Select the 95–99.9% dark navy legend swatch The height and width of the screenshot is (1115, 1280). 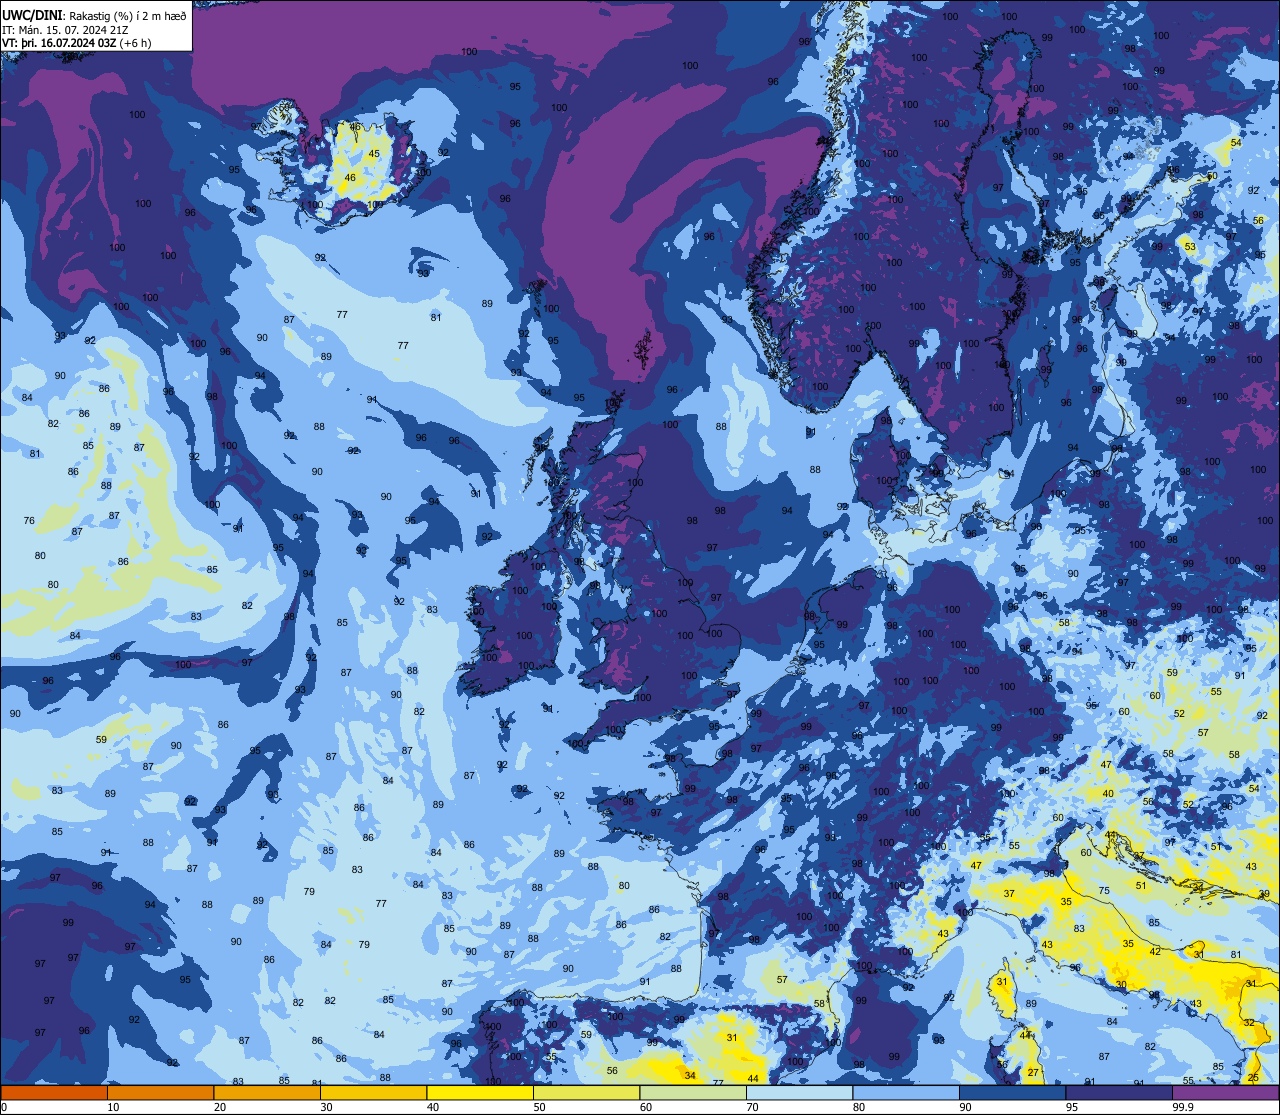pos(1119,1093)
